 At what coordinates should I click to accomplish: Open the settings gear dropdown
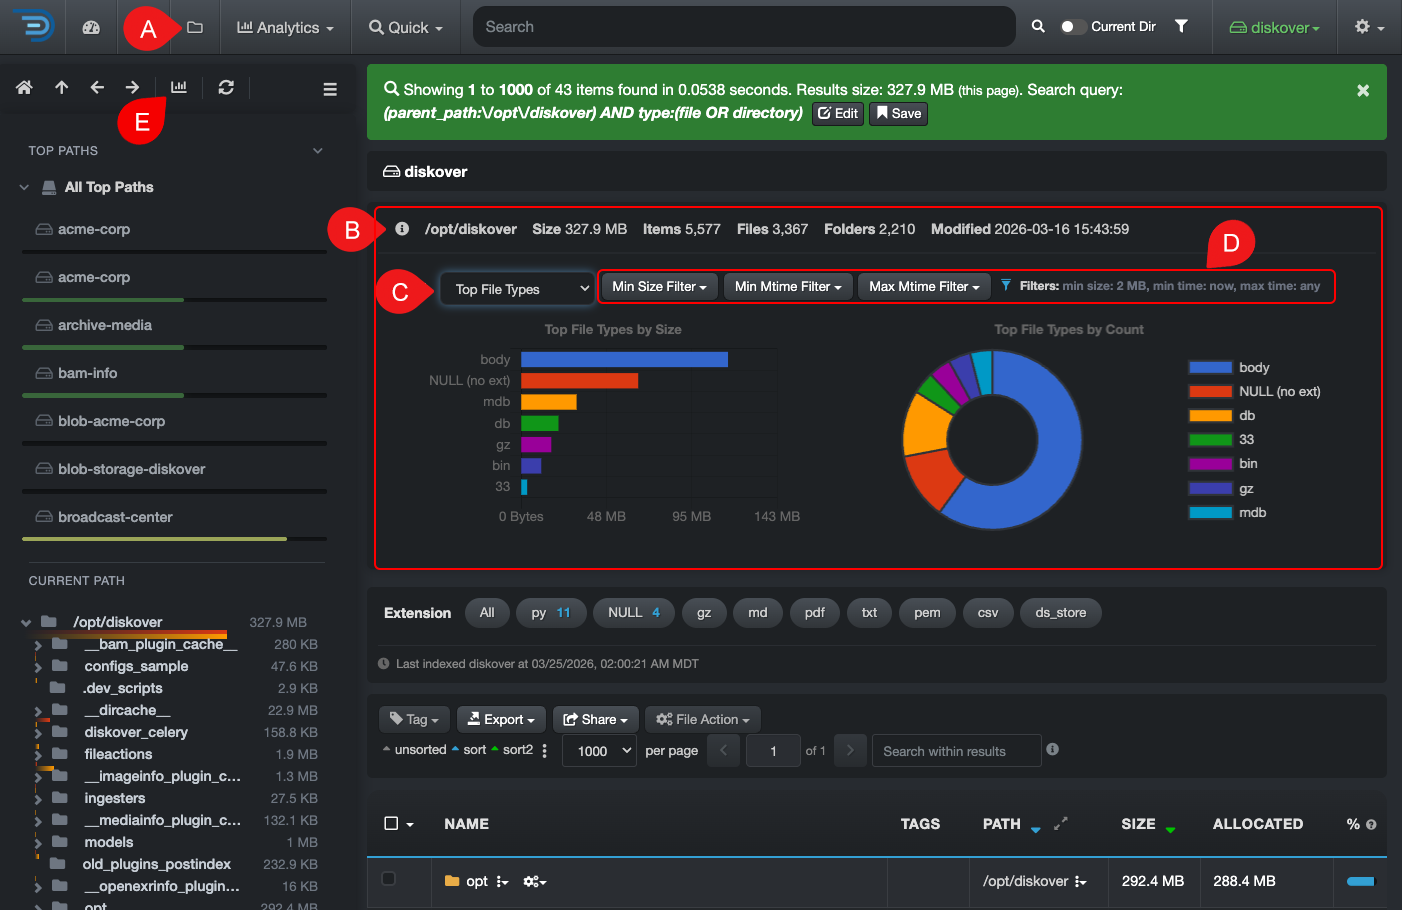(1370, 27)
